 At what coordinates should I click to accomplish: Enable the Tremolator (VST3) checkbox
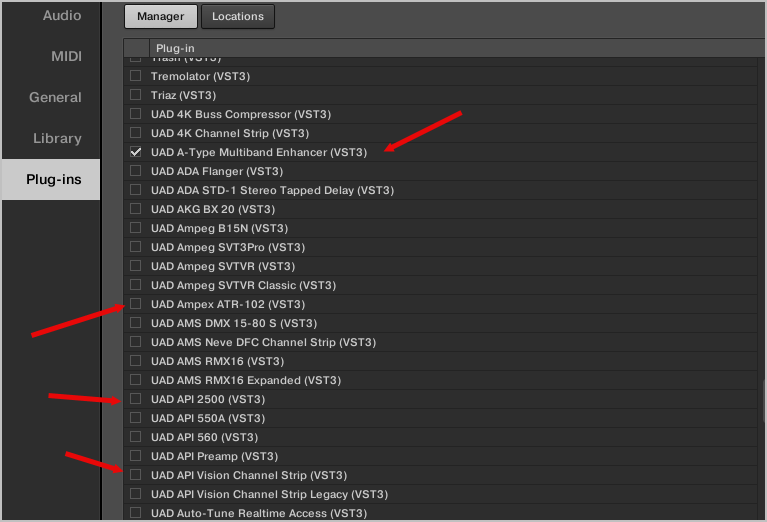click(135, 76)
